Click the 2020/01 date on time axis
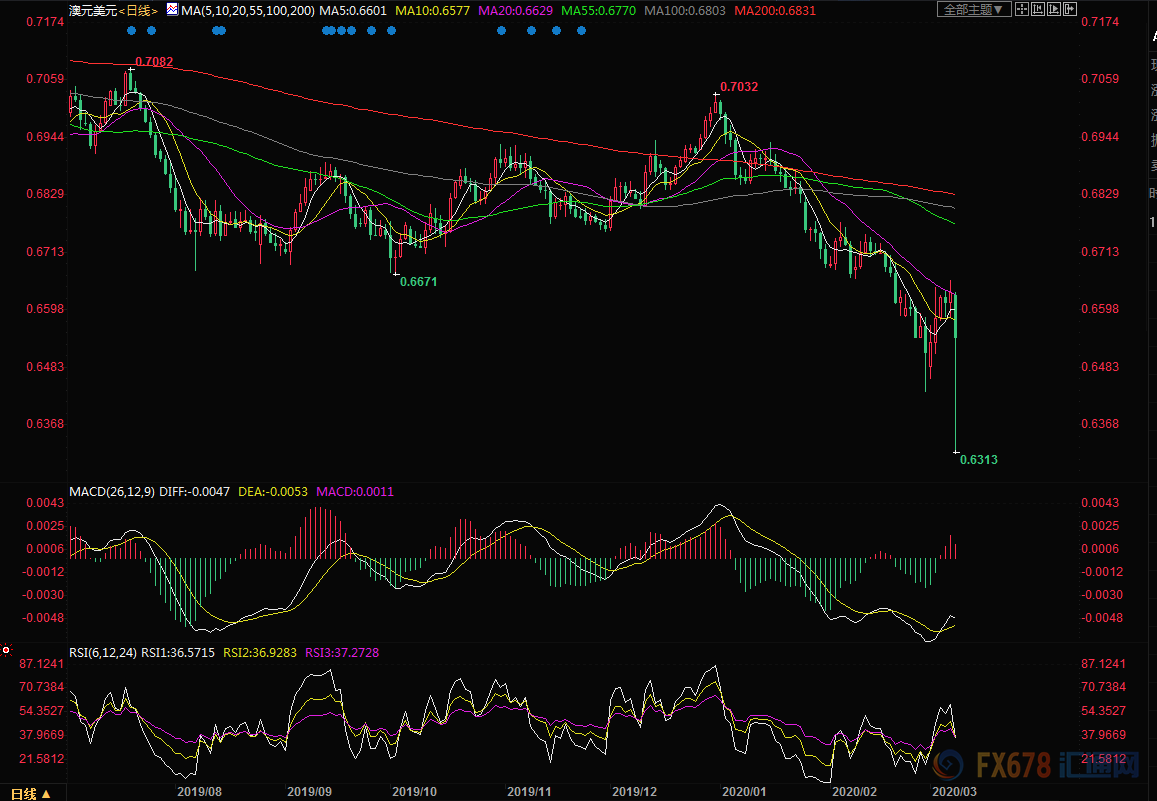The height and width of the screenshot is (801, 1157). [743, 791]
